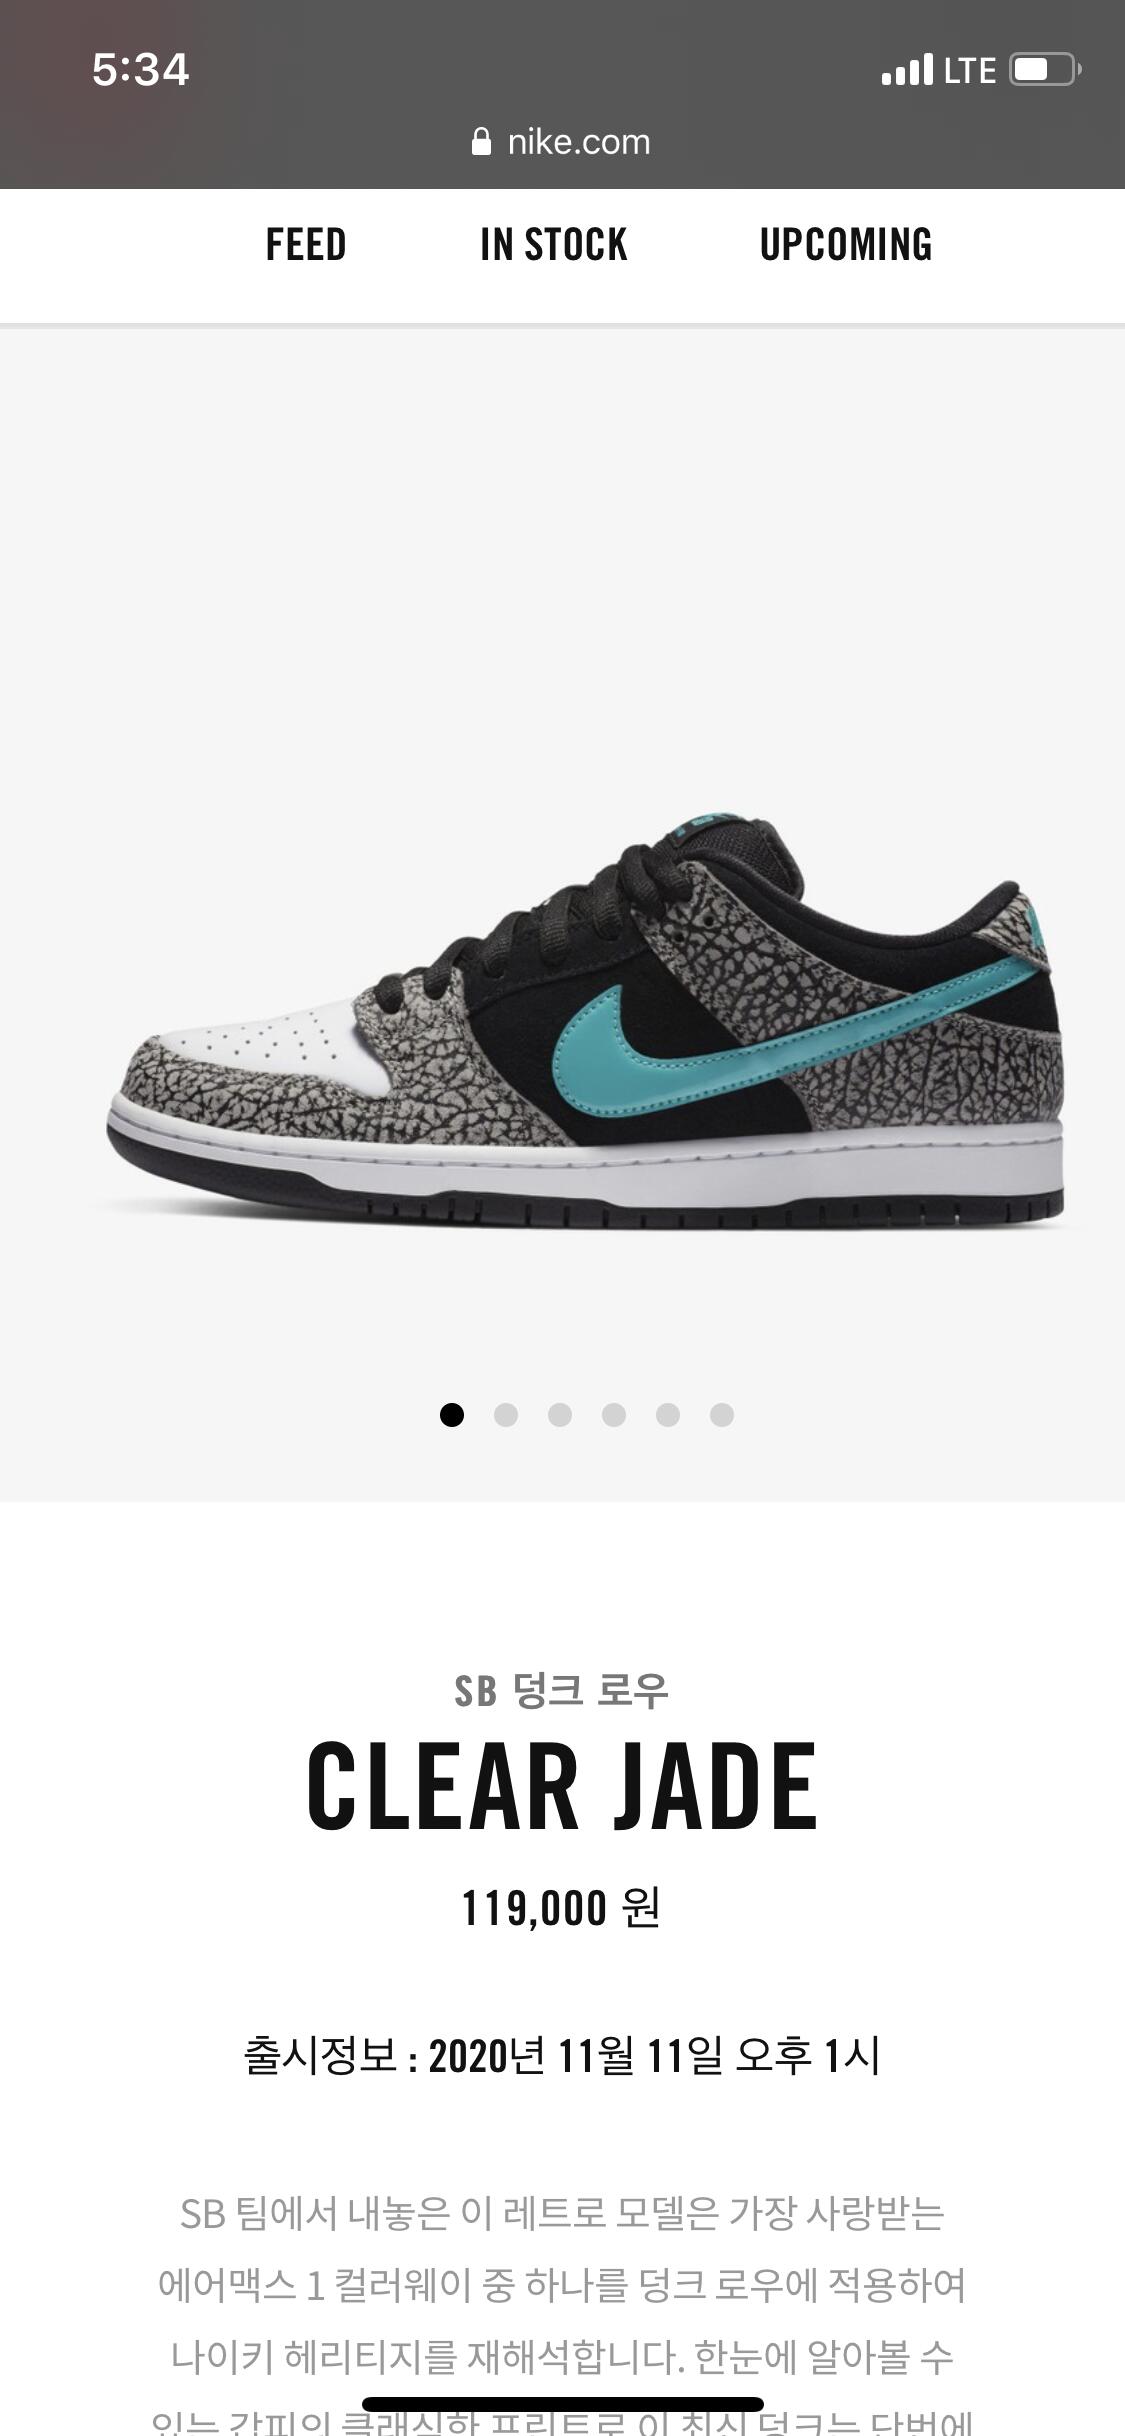
Task: Tap the Dunk Low shoe product image
Action: tap(585, 1025)
